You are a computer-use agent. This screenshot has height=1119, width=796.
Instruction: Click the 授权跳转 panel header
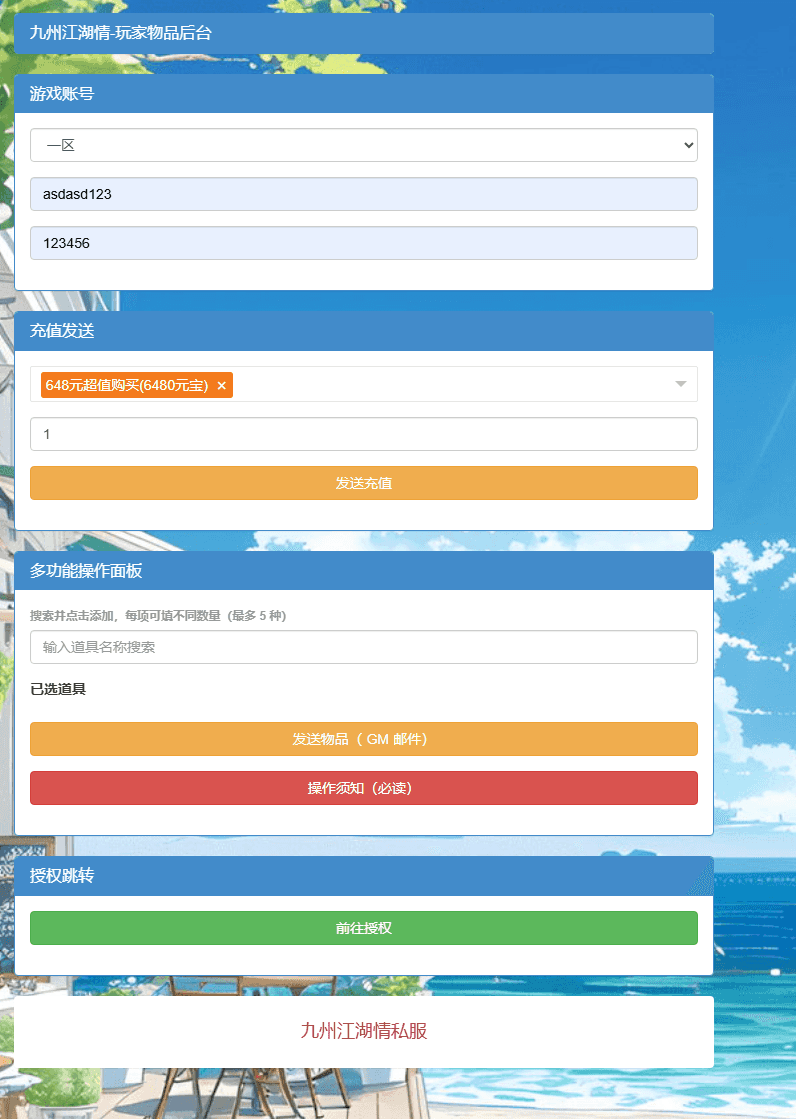pyautogui.click(x=363, y=876)
